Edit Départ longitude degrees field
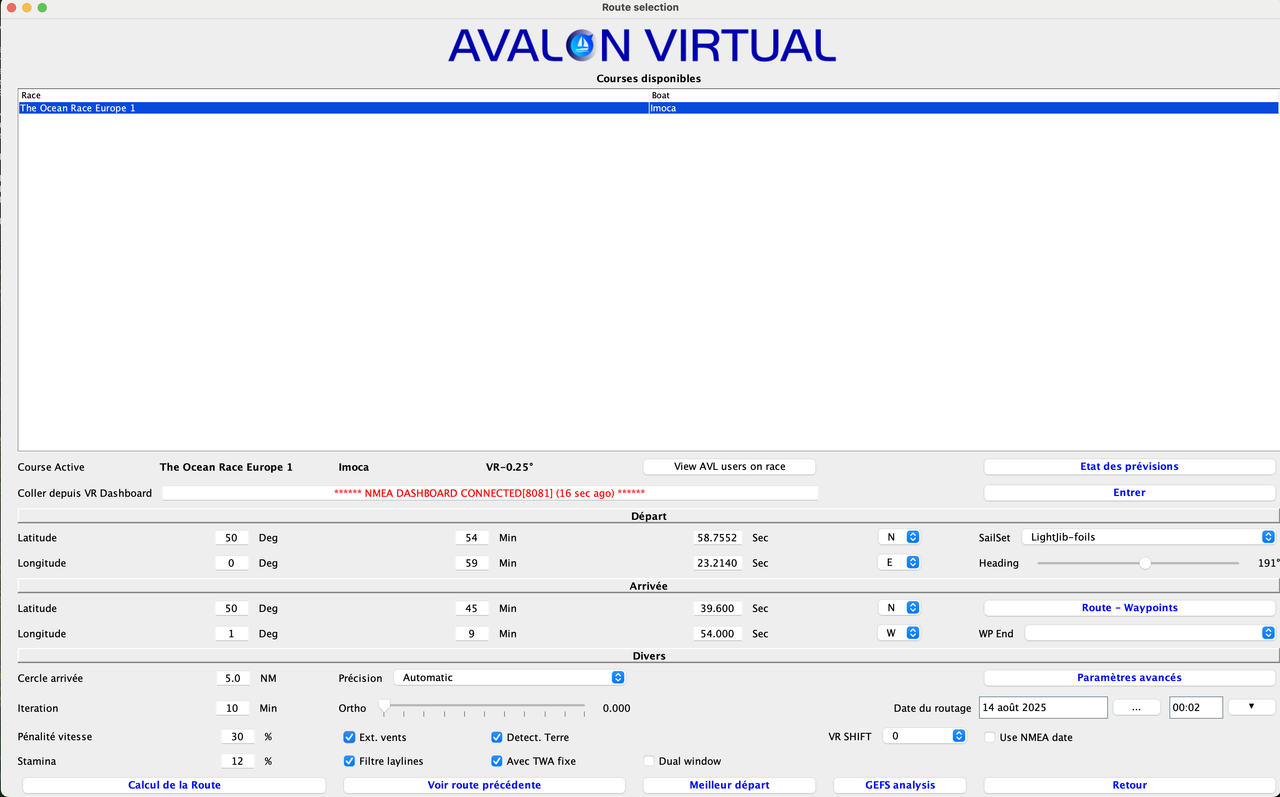 tap(231, 564)
